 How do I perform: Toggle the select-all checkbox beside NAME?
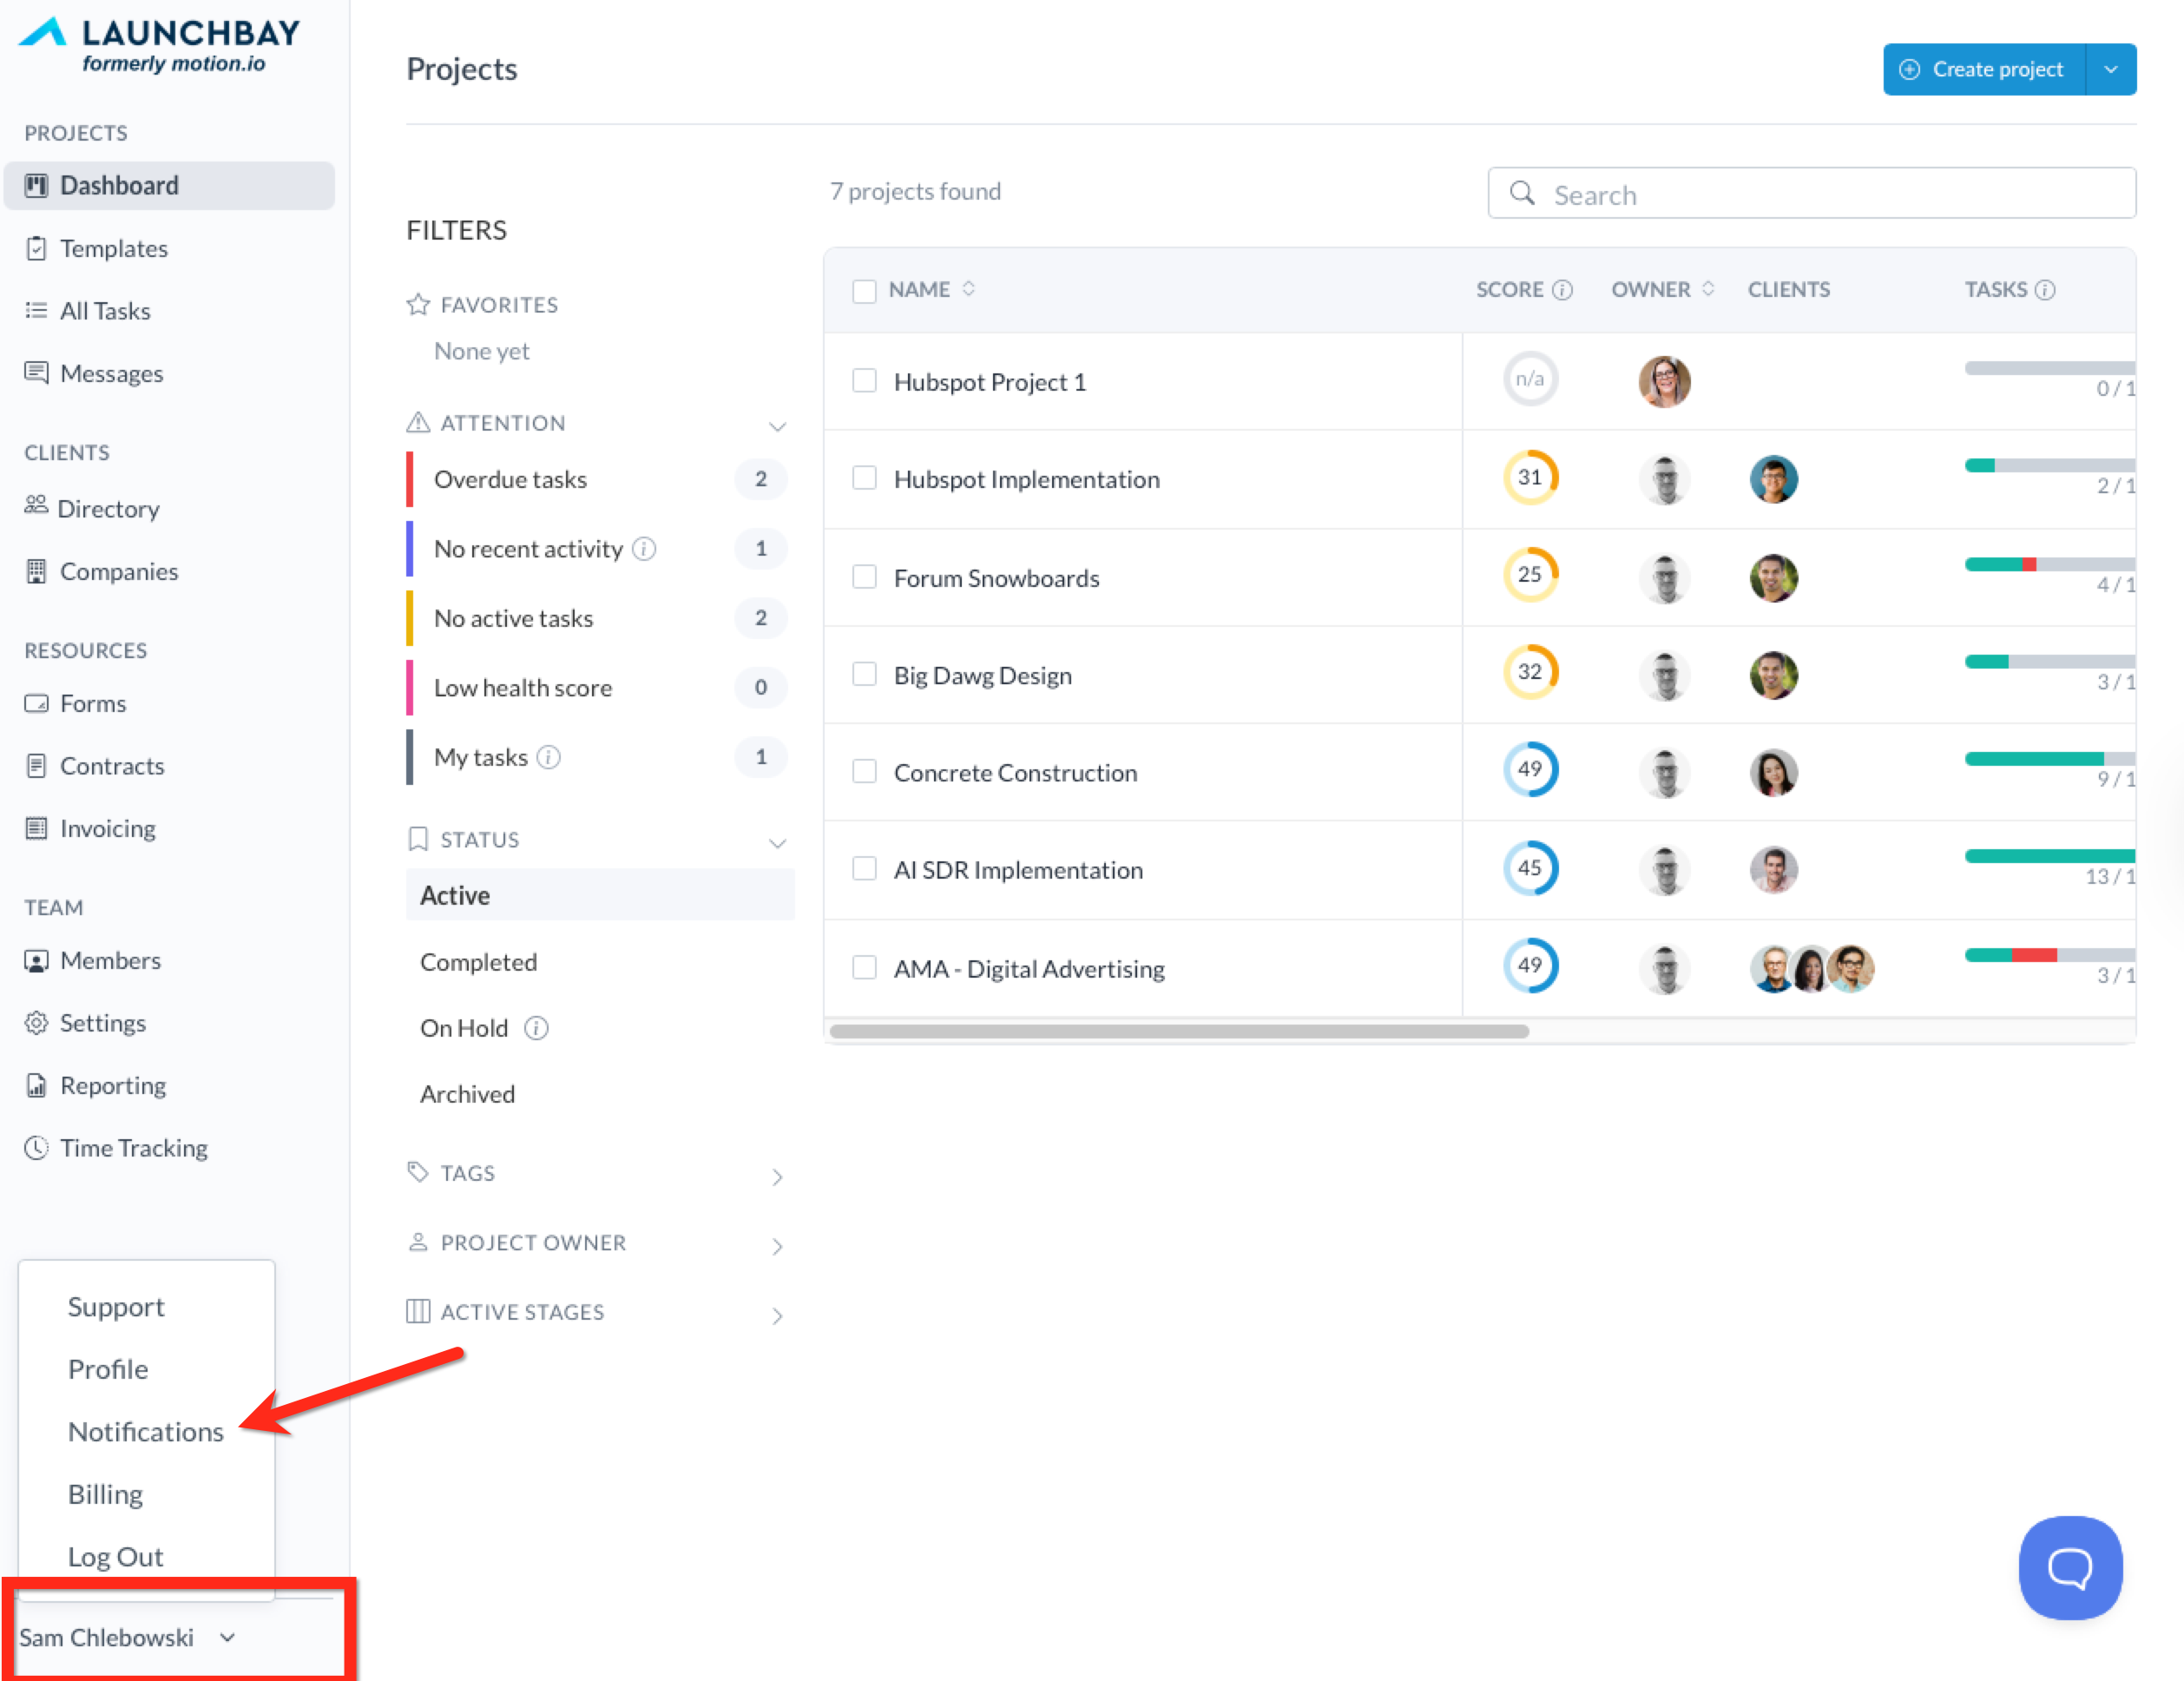pyautogui.click(x=864, y=290)
